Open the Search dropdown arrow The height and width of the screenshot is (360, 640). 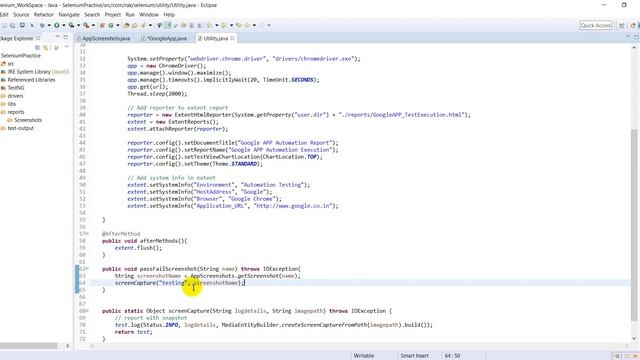pyautogui.click(x=150, y=25)
